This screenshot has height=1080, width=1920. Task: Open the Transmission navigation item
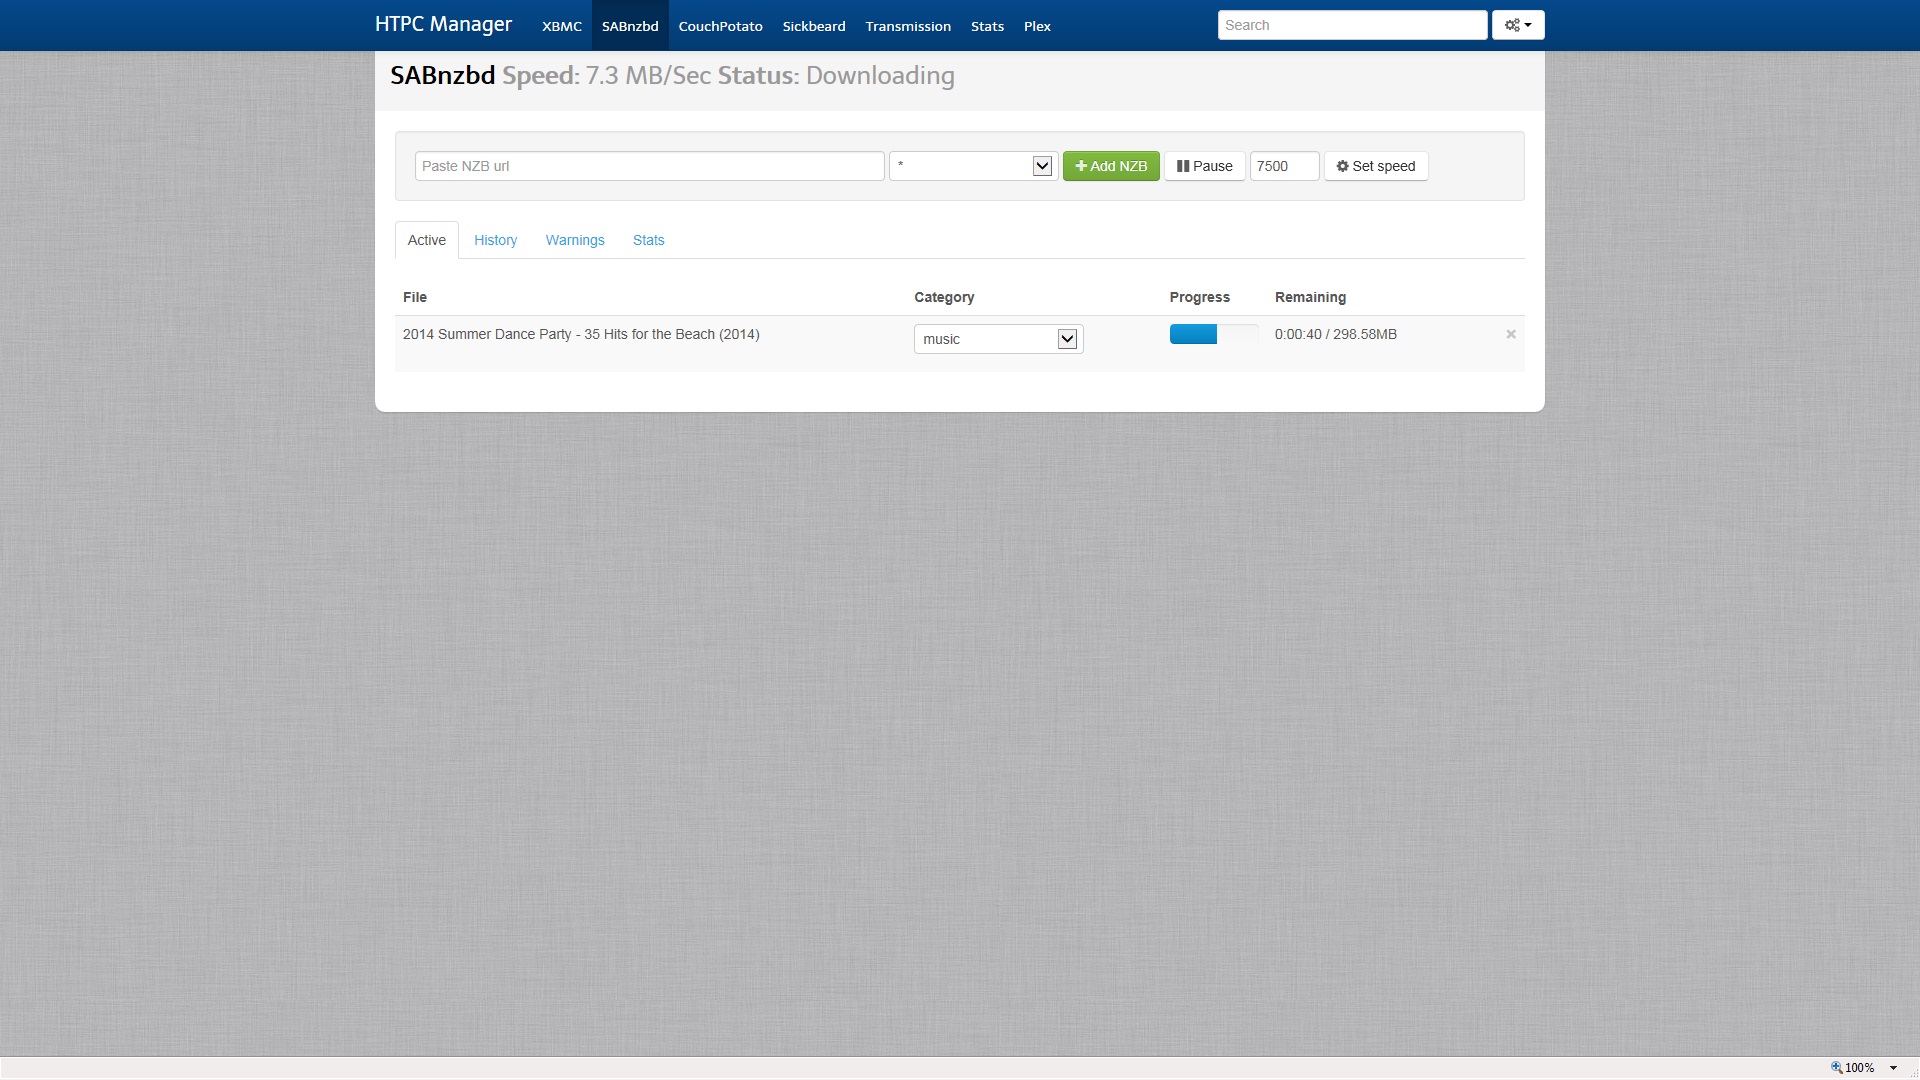pos(908,26)
